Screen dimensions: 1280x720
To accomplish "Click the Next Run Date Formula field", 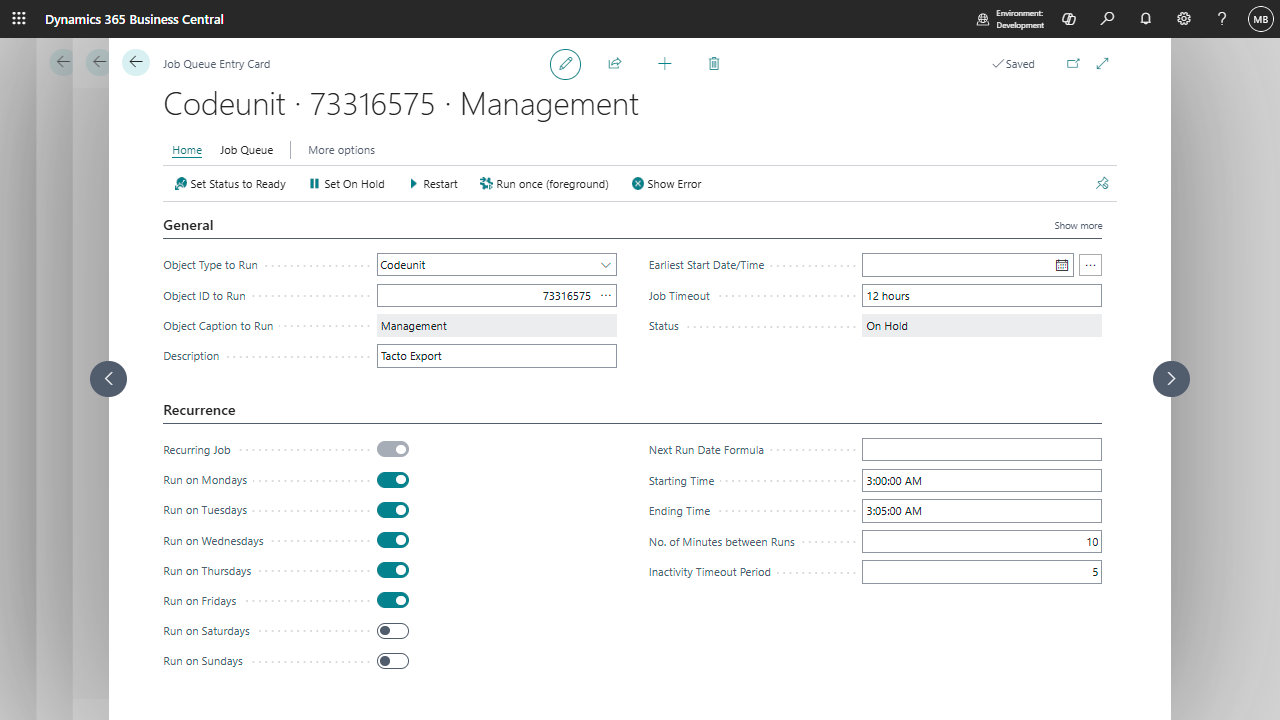I will pyautogui.click(x=982, y=450).
